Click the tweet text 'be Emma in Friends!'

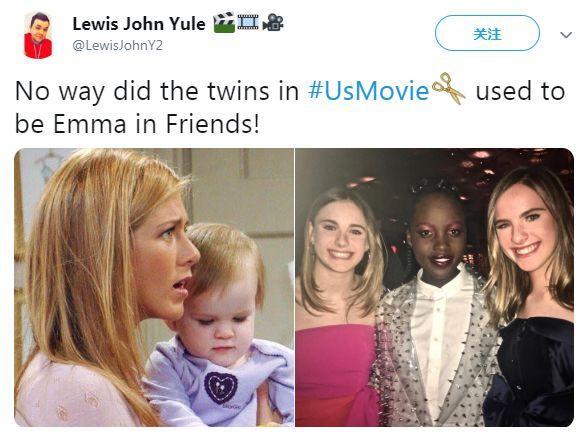137,124
